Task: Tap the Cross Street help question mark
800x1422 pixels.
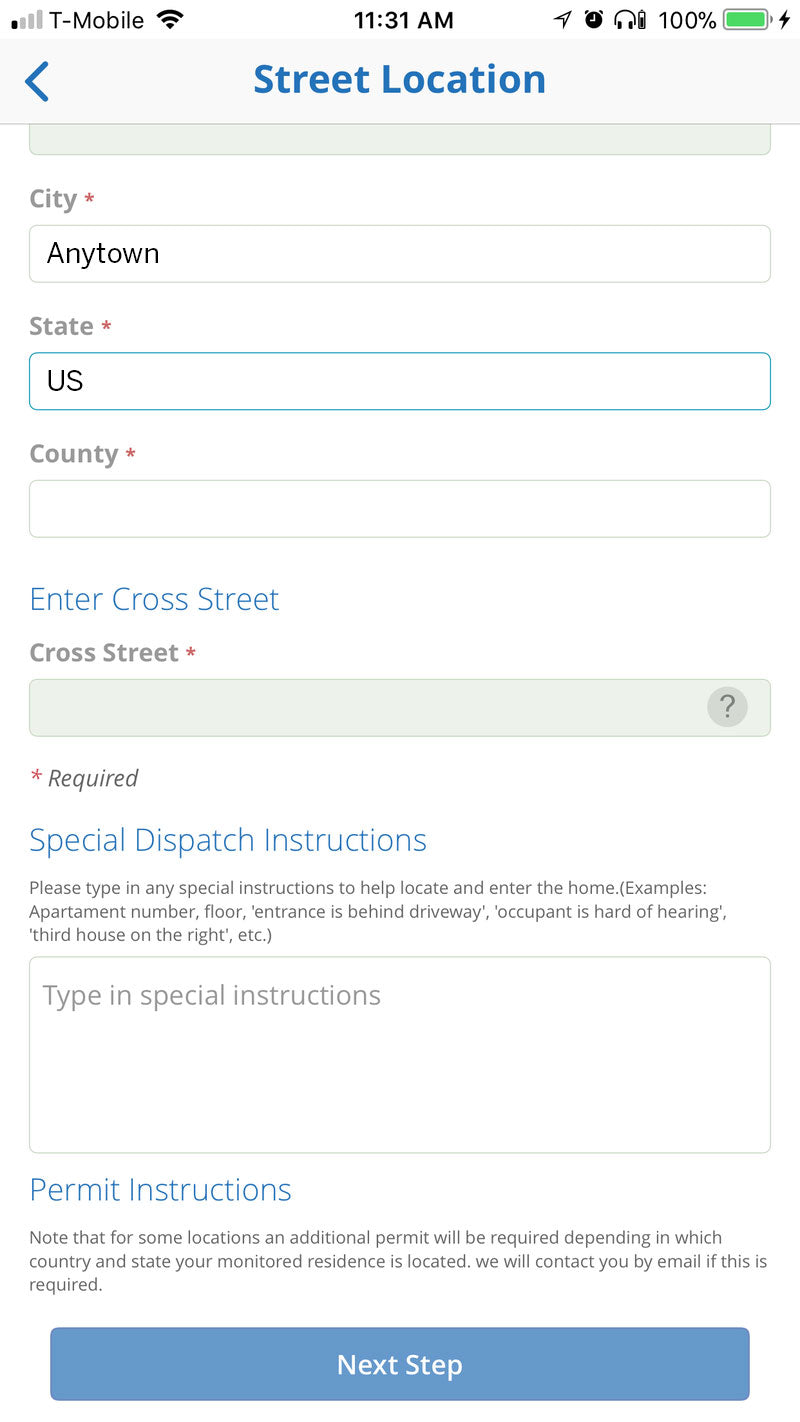Action: [727, 707]
